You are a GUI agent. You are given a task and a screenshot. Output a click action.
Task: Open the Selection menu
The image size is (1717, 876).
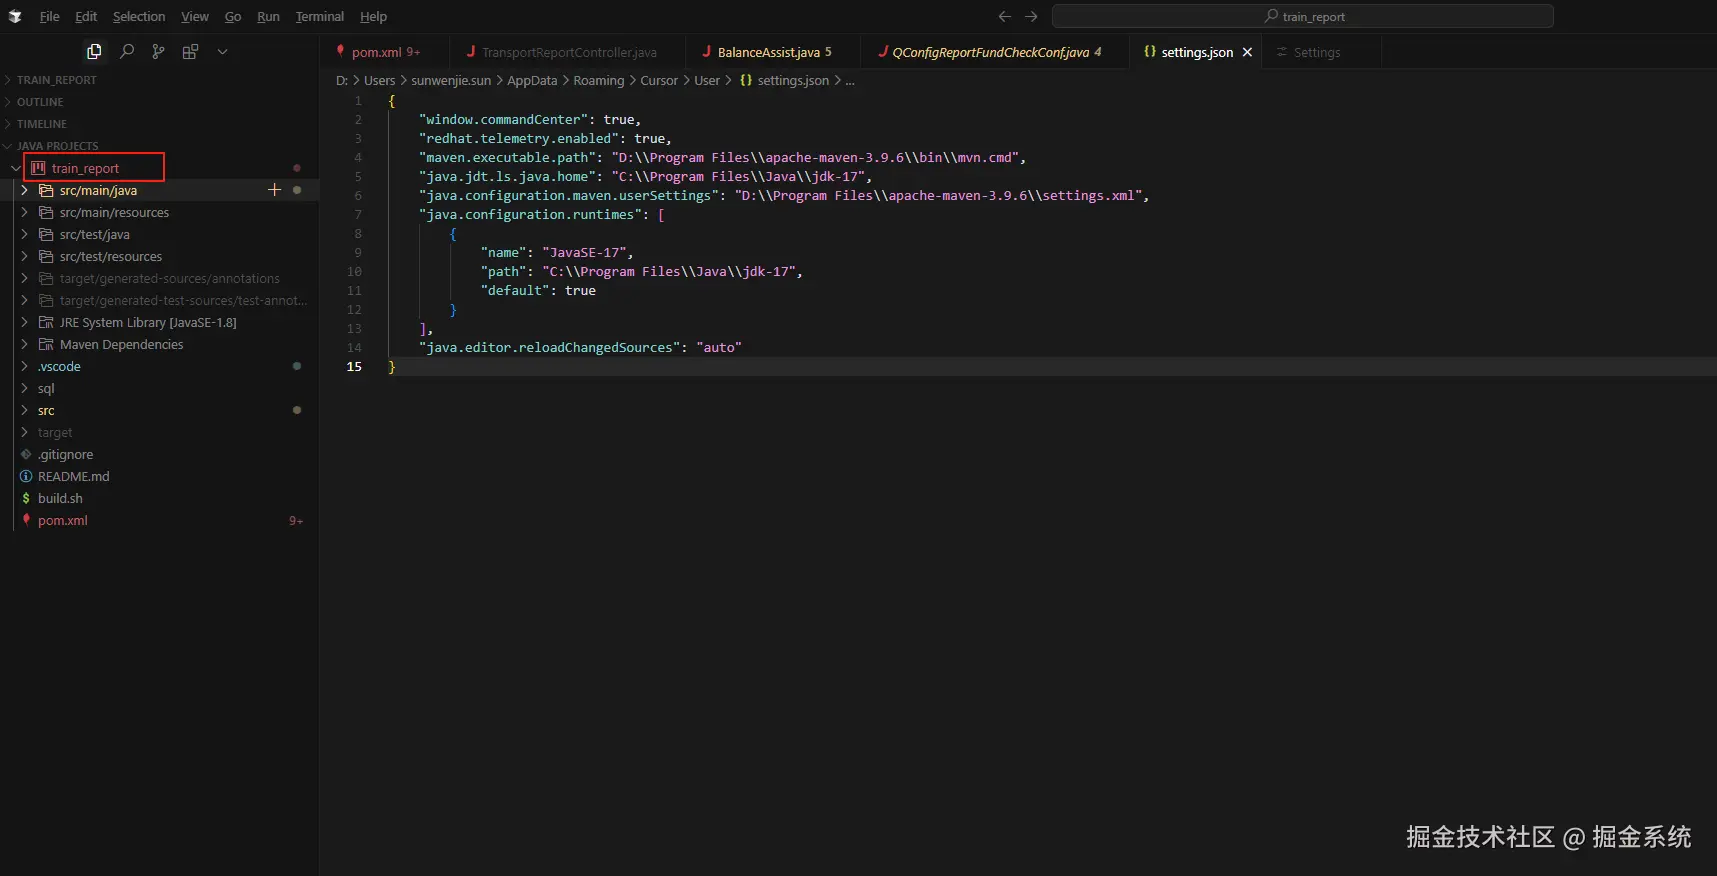point(139,16)
